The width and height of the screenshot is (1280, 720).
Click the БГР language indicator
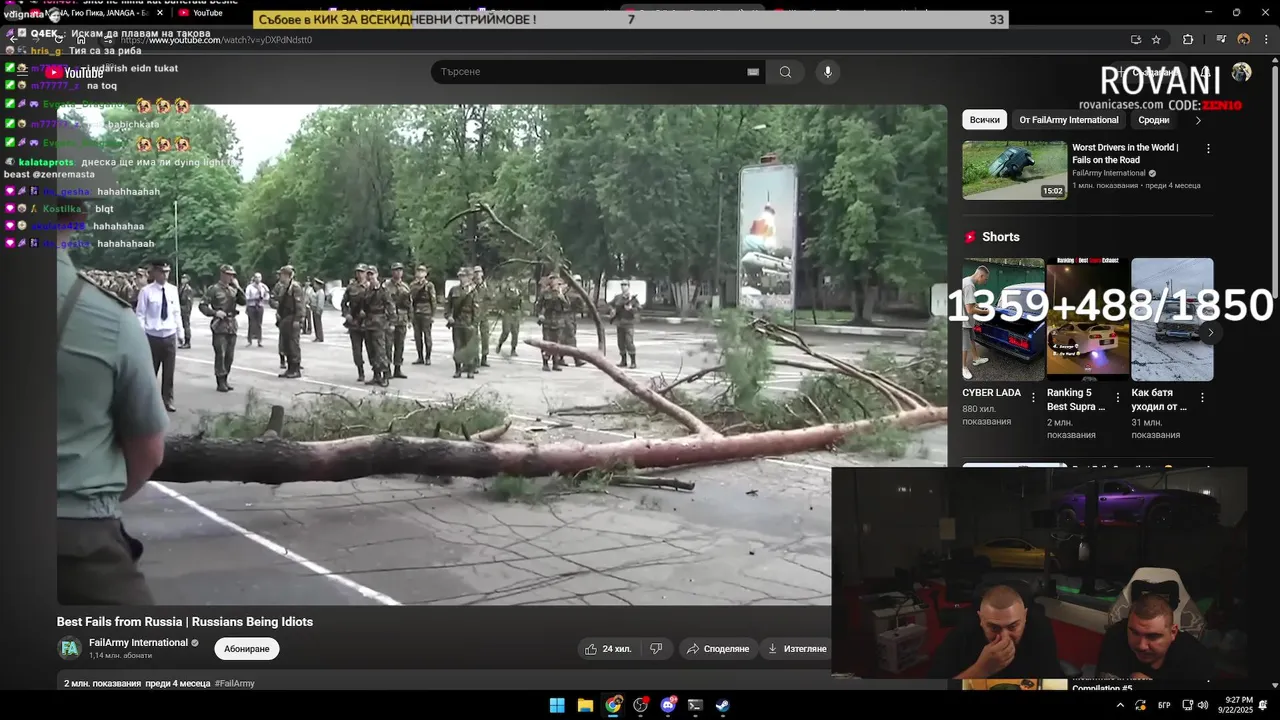pyautogui.click(x=1164, y=705)
